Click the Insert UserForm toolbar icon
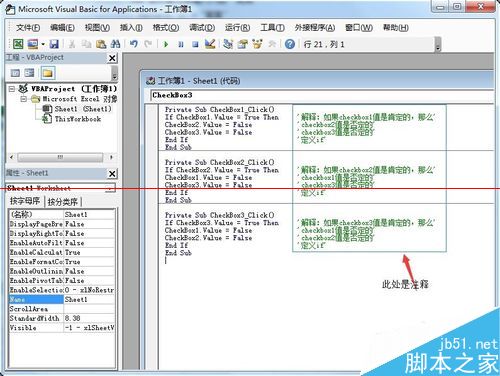500x376 pixels. click(x=33, y=44)
